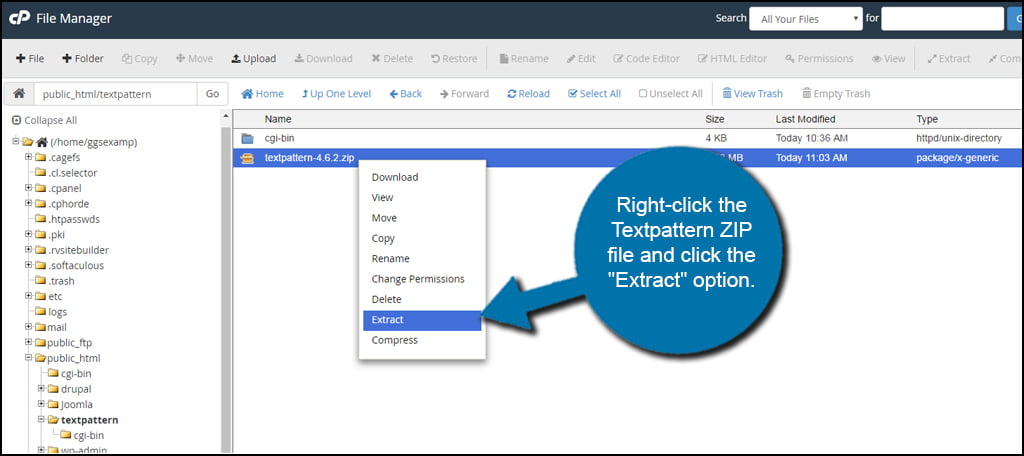Click the Go button next to path

click(x=212, y=94)
